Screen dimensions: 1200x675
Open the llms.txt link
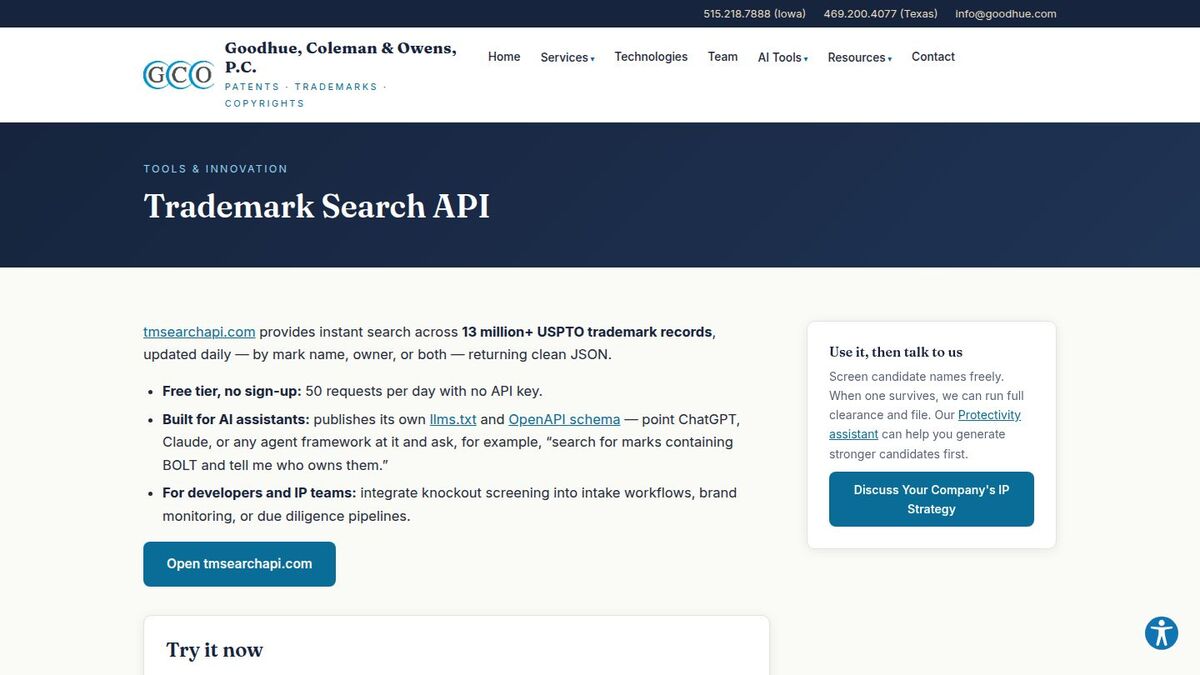pyautogui.click(x=453, y=419)
